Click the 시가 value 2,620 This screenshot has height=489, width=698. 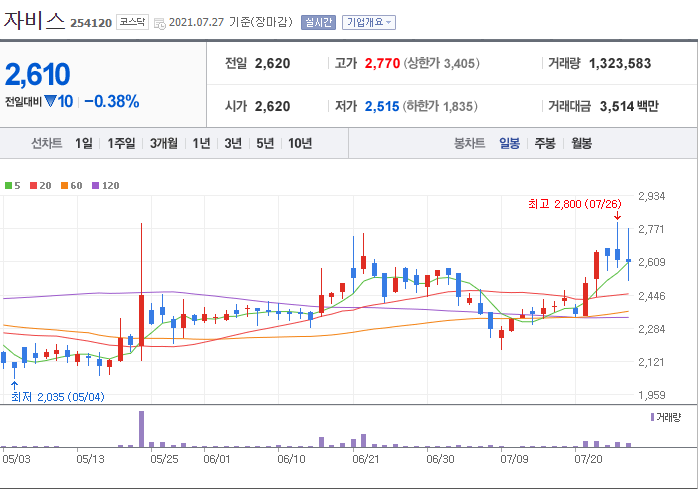click(272, 106)
